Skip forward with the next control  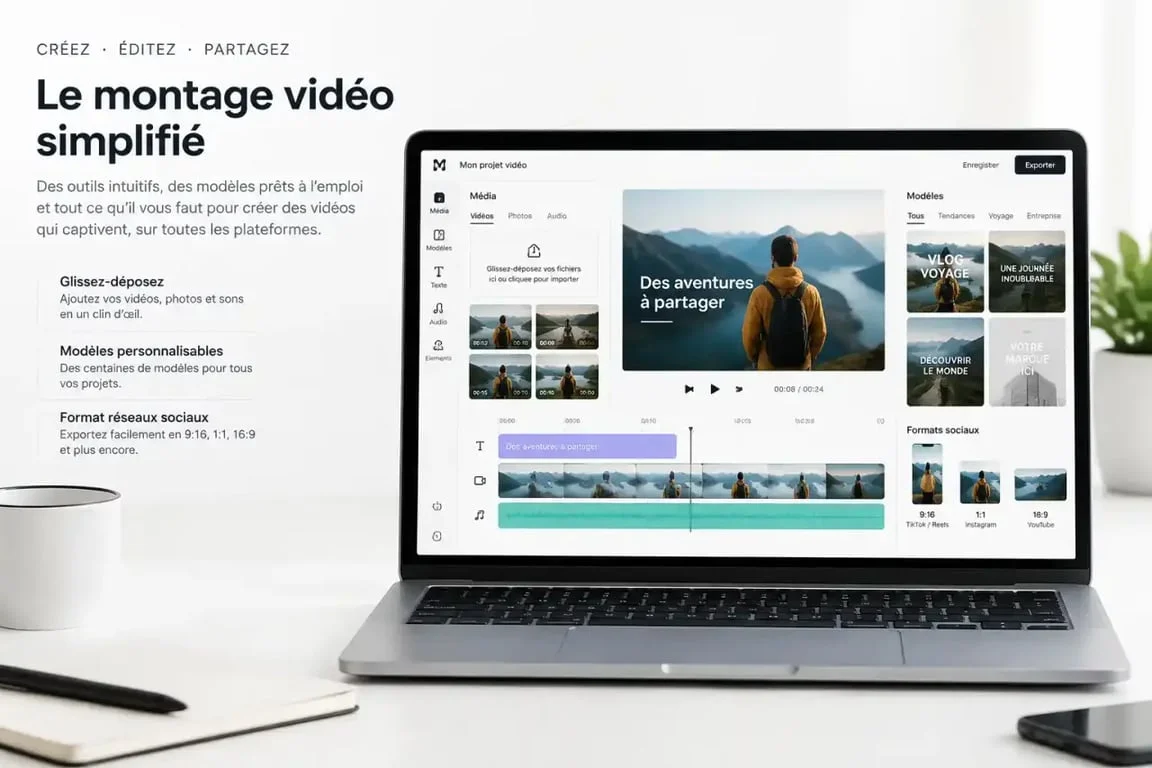click(739, 389)
